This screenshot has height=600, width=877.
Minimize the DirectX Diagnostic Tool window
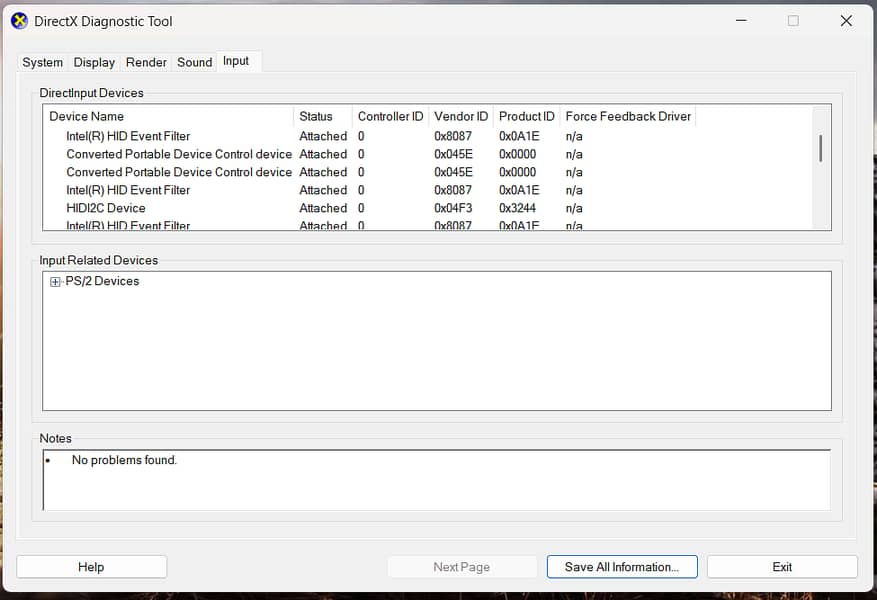(740, 21)
